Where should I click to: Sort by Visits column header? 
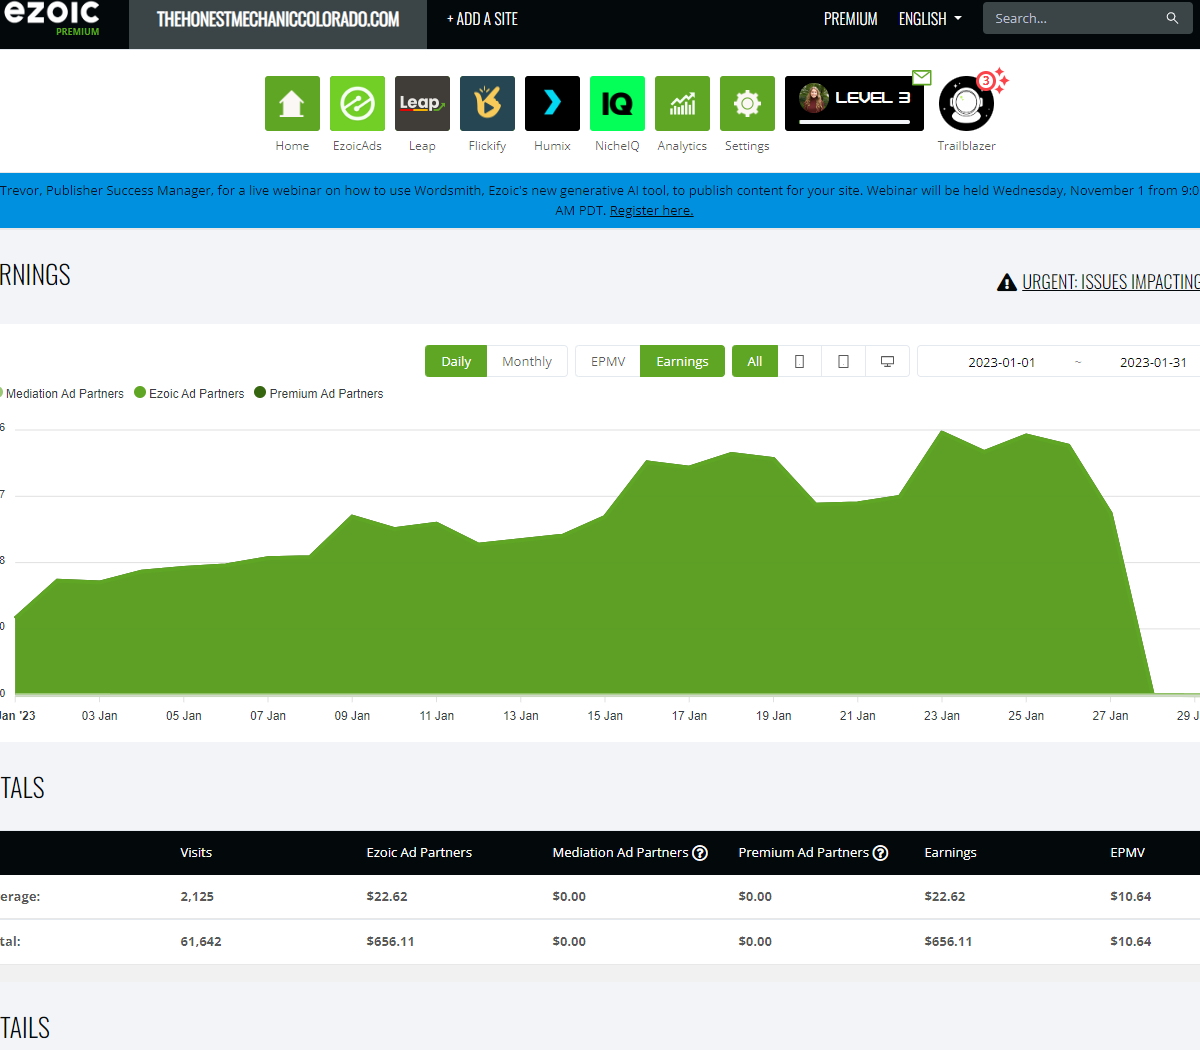196,853
